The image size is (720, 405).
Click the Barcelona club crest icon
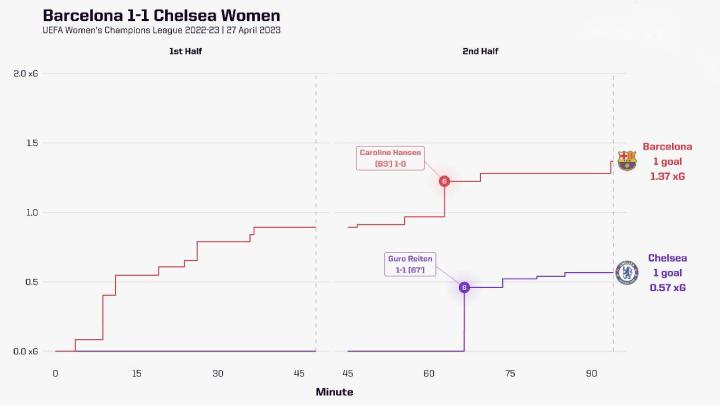point(626,160)
